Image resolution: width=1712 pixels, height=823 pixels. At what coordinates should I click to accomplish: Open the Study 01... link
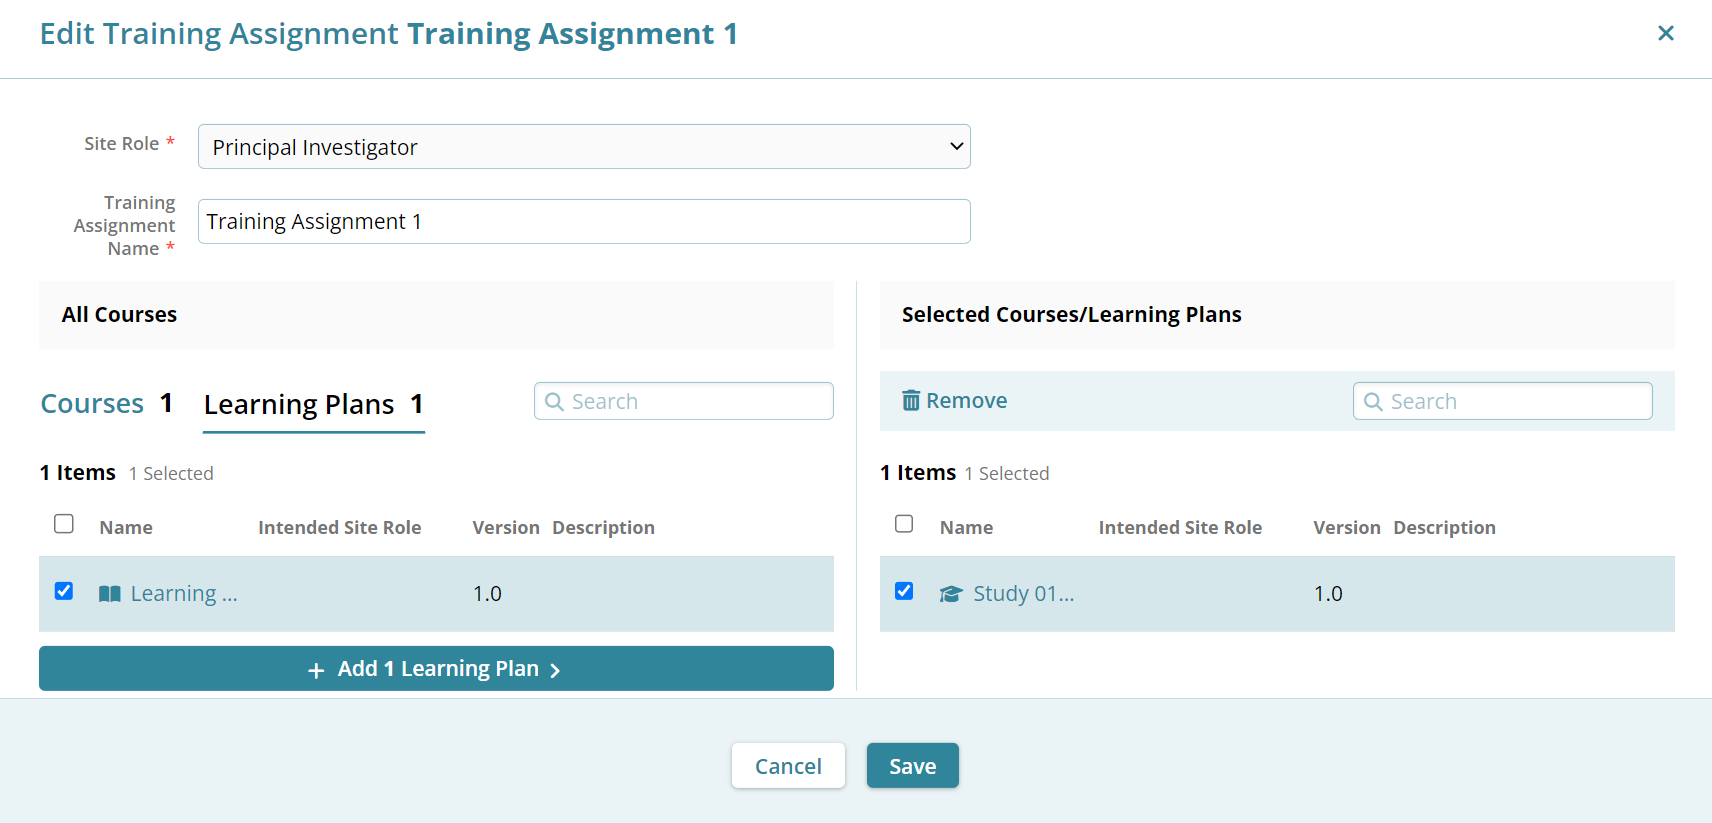1024,594
